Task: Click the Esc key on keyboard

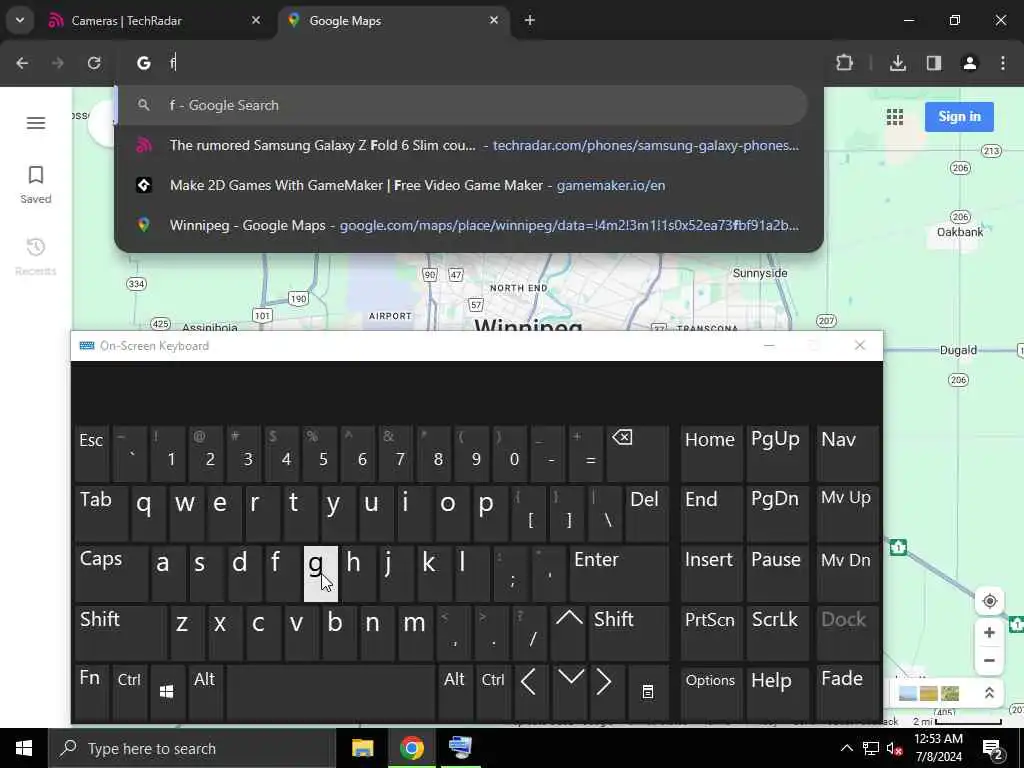Action: (x=91, y=453)
